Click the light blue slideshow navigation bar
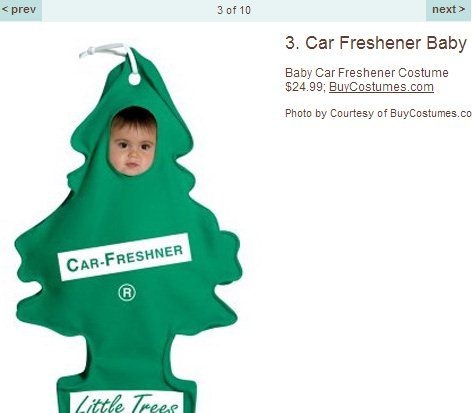Image resolution: width=472 pixels, height=413 pixels. coord(234,10)
